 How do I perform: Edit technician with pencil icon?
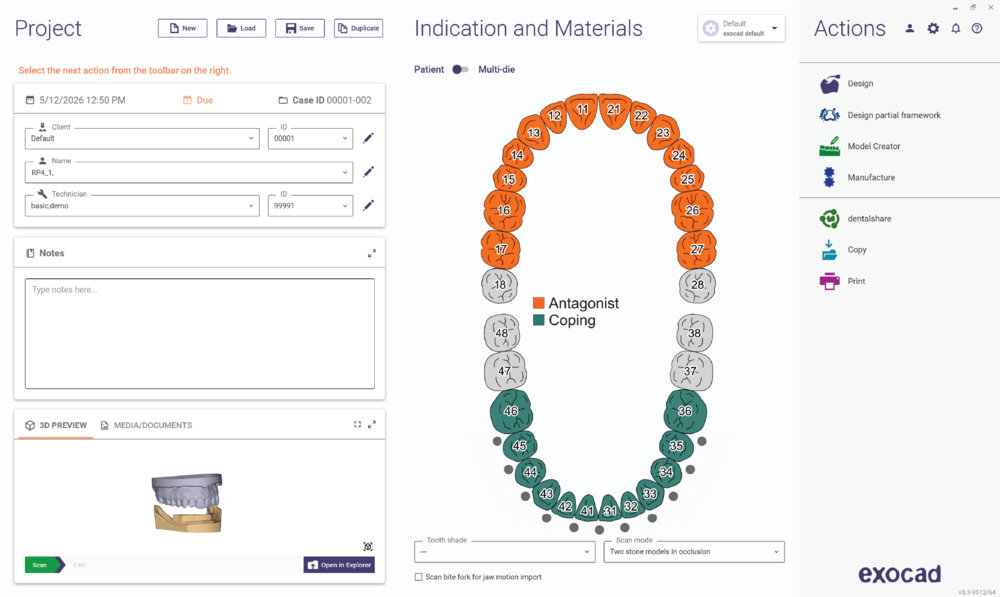[368, 205]
